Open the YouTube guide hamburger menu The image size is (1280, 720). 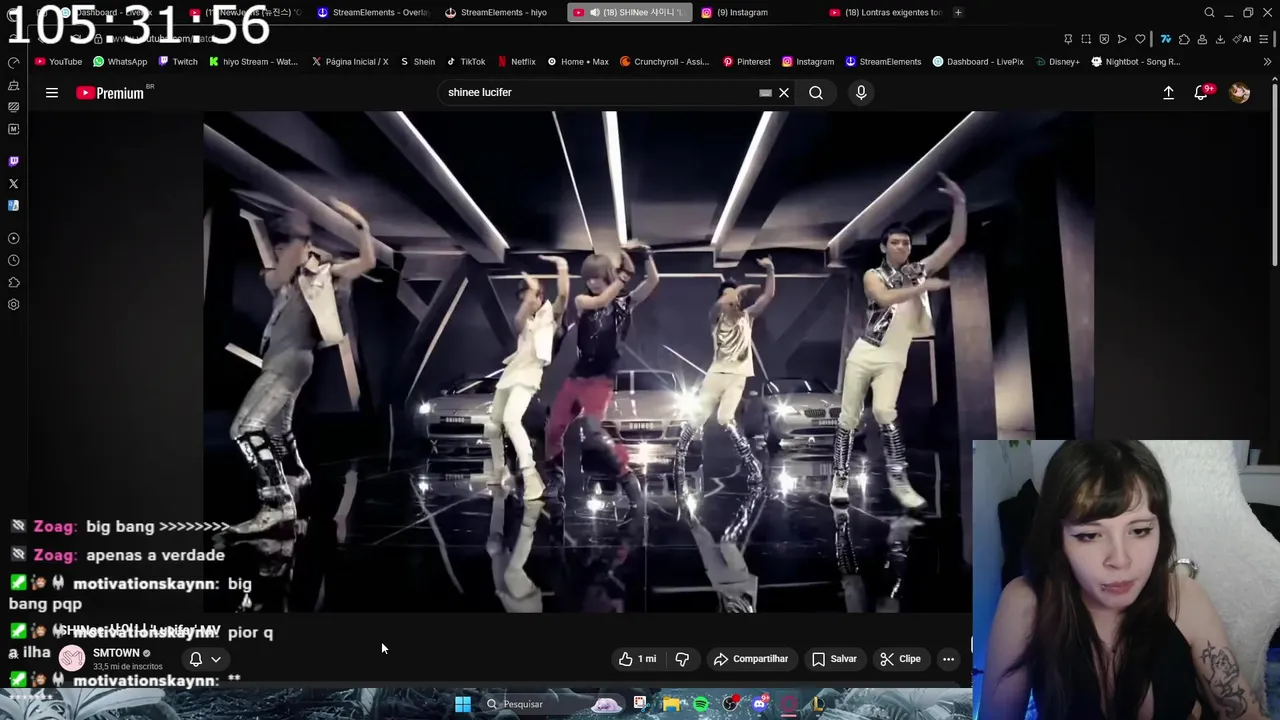(x=52, y=93)
